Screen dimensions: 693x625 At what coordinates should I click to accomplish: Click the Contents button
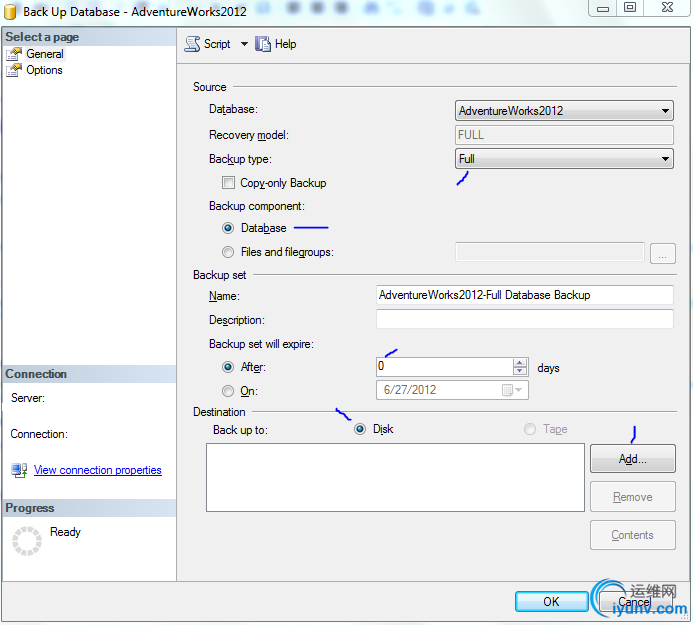[x=632, y=535]
